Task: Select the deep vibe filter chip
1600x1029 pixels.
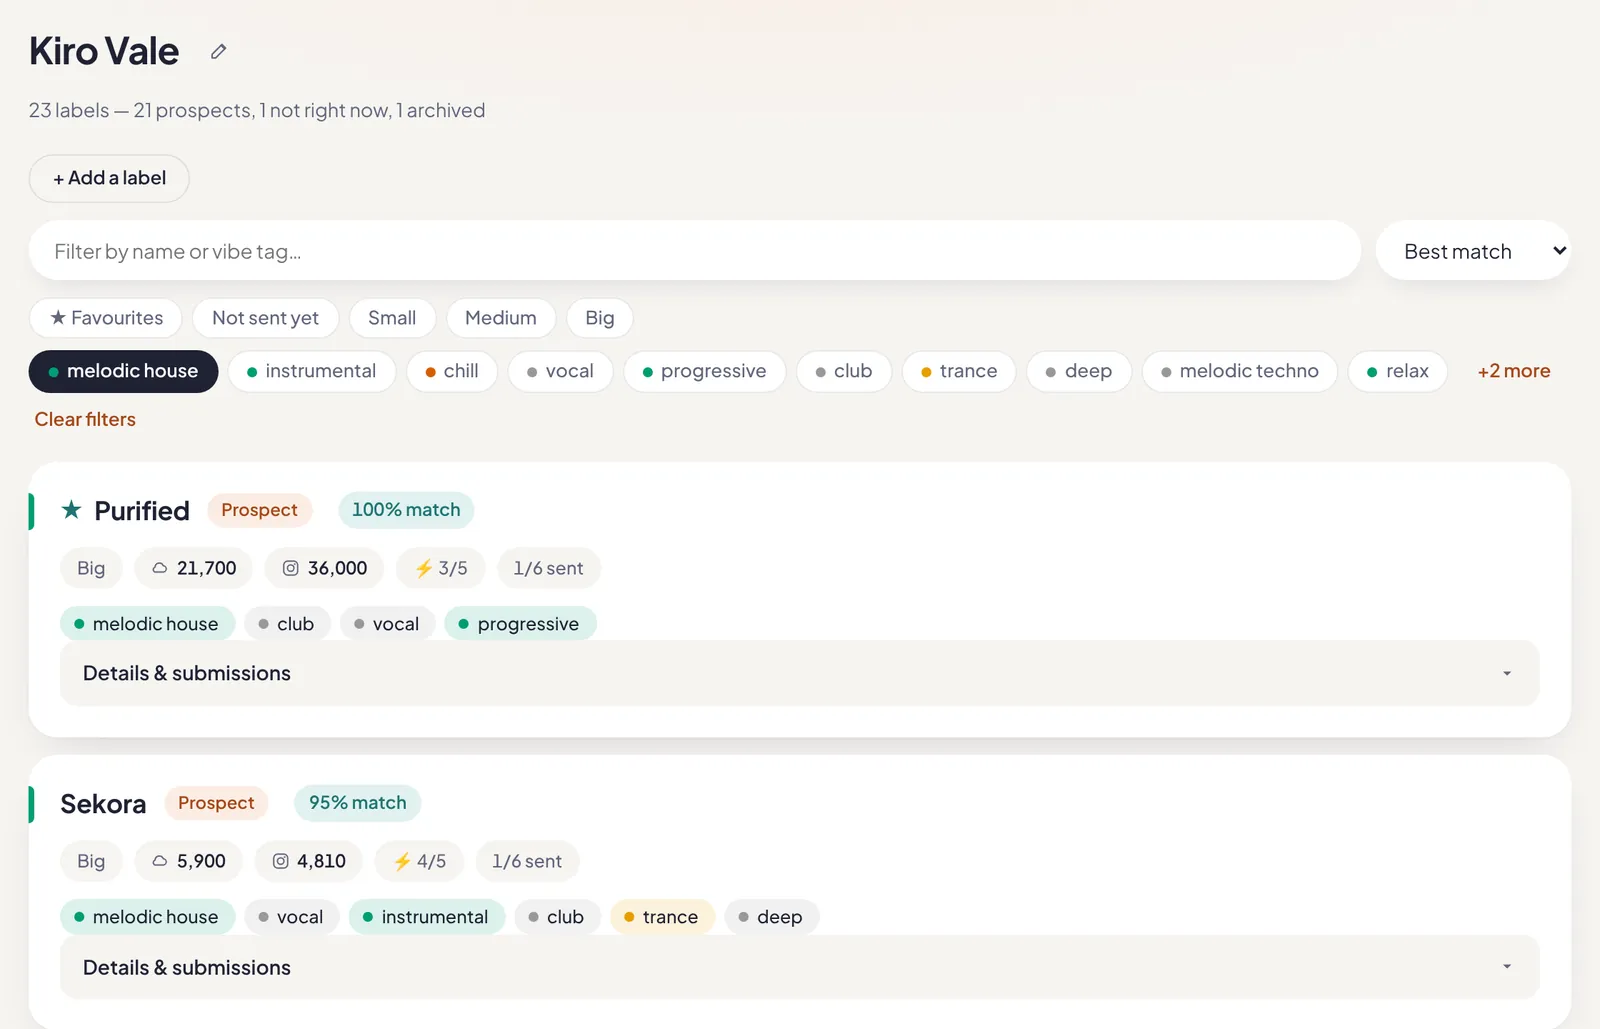Action: (x=1079, y=371)
